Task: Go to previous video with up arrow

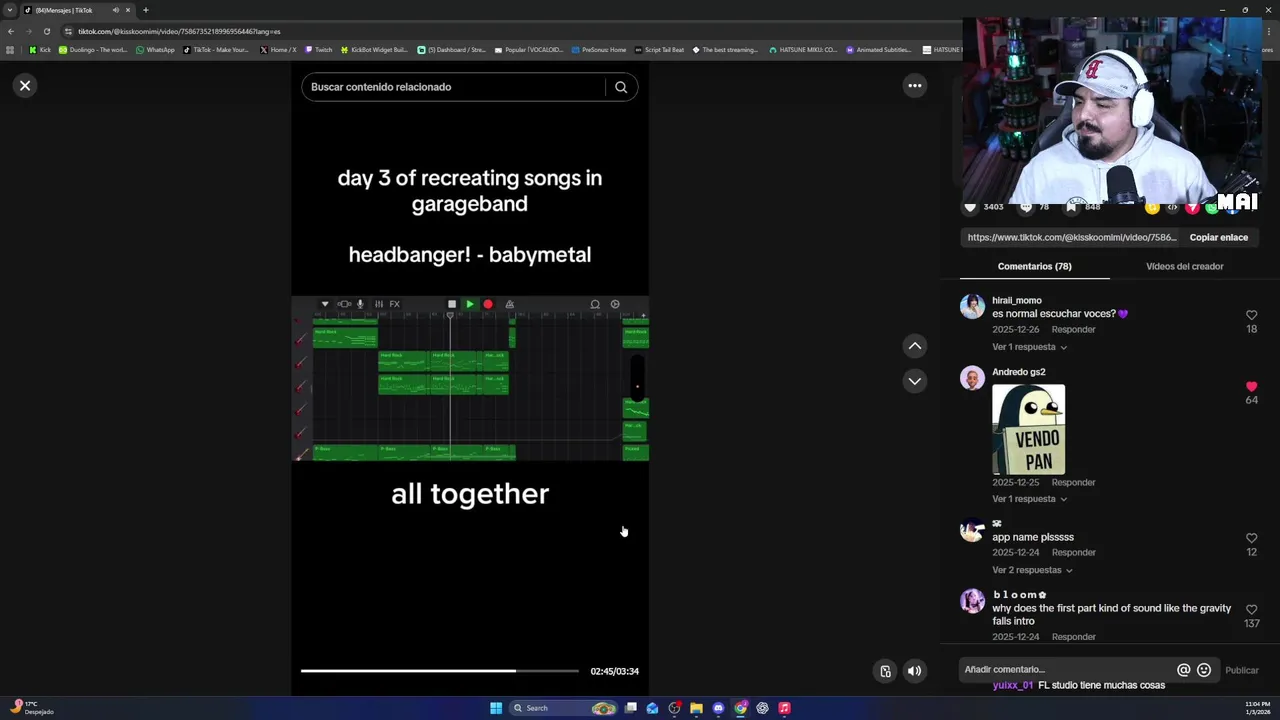Action: (914, 346)
